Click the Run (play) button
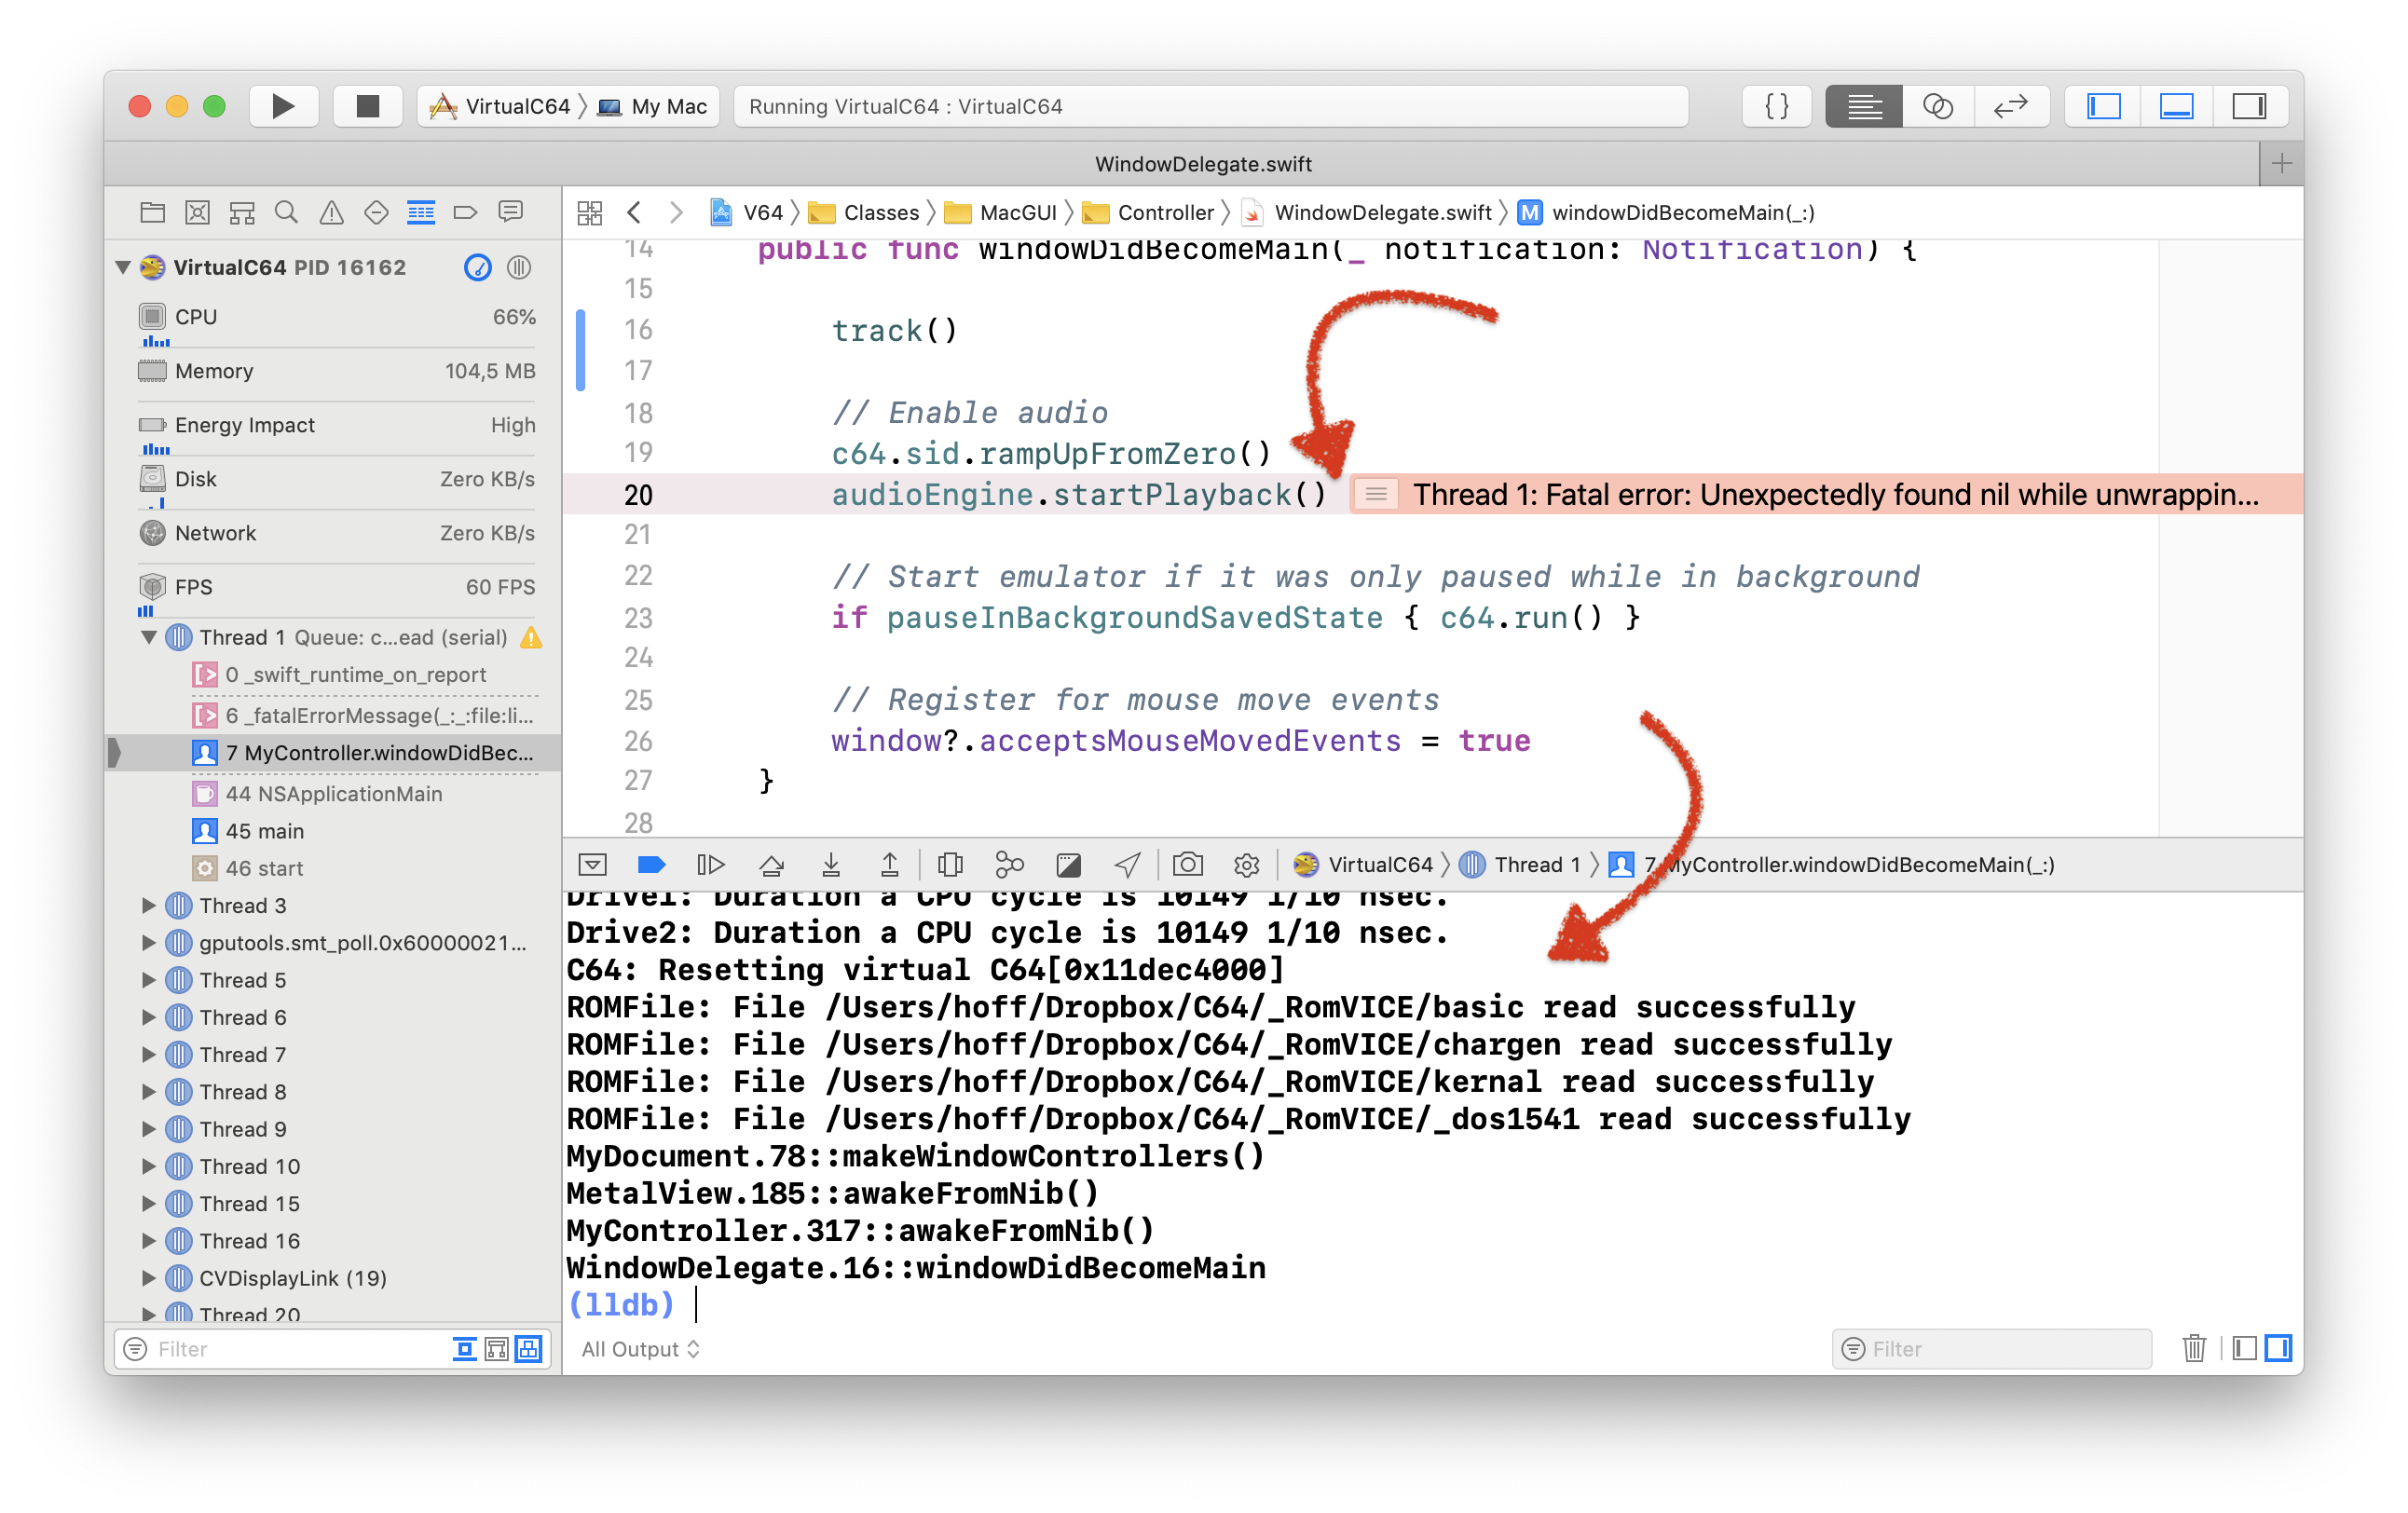2408x1513 pixels. (283, 106)
